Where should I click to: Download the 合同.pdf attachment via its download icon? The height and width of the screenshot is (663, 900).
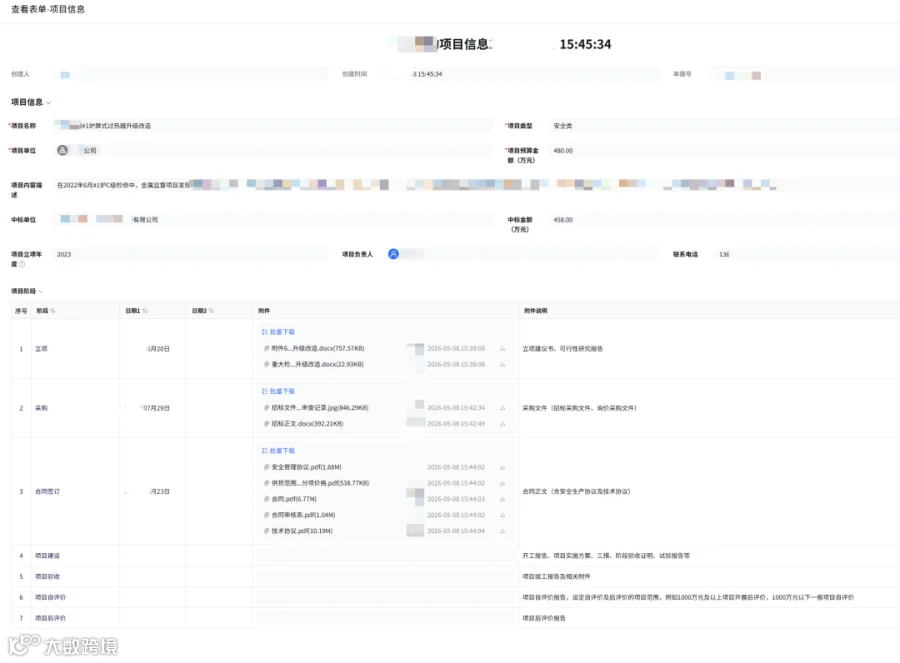502,499
